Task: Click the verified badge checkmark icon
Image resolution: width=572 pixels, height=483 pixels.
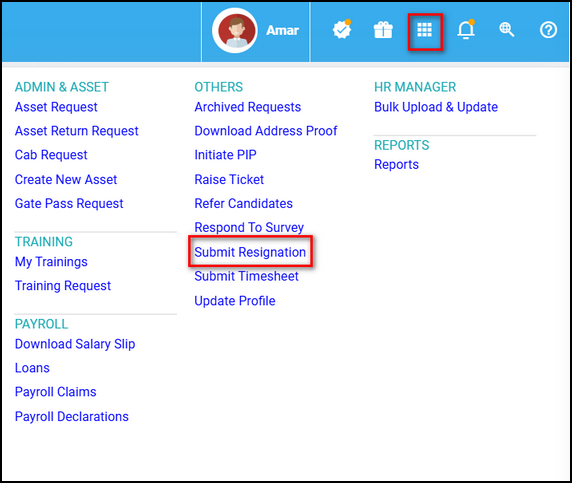Action: coord(342,29)
